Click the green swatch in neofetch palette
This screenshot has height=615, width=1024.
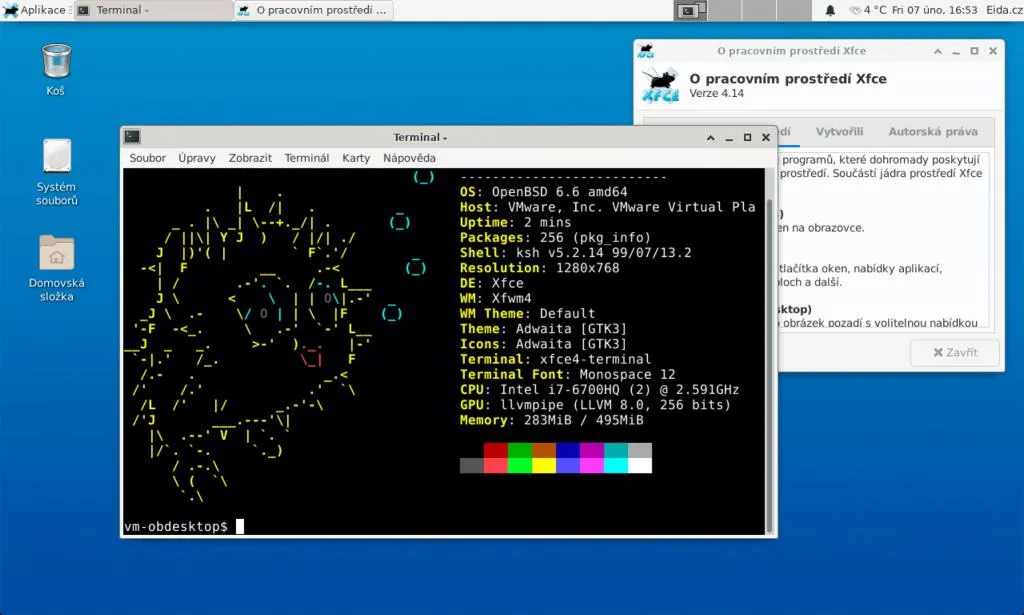(520, 450)
